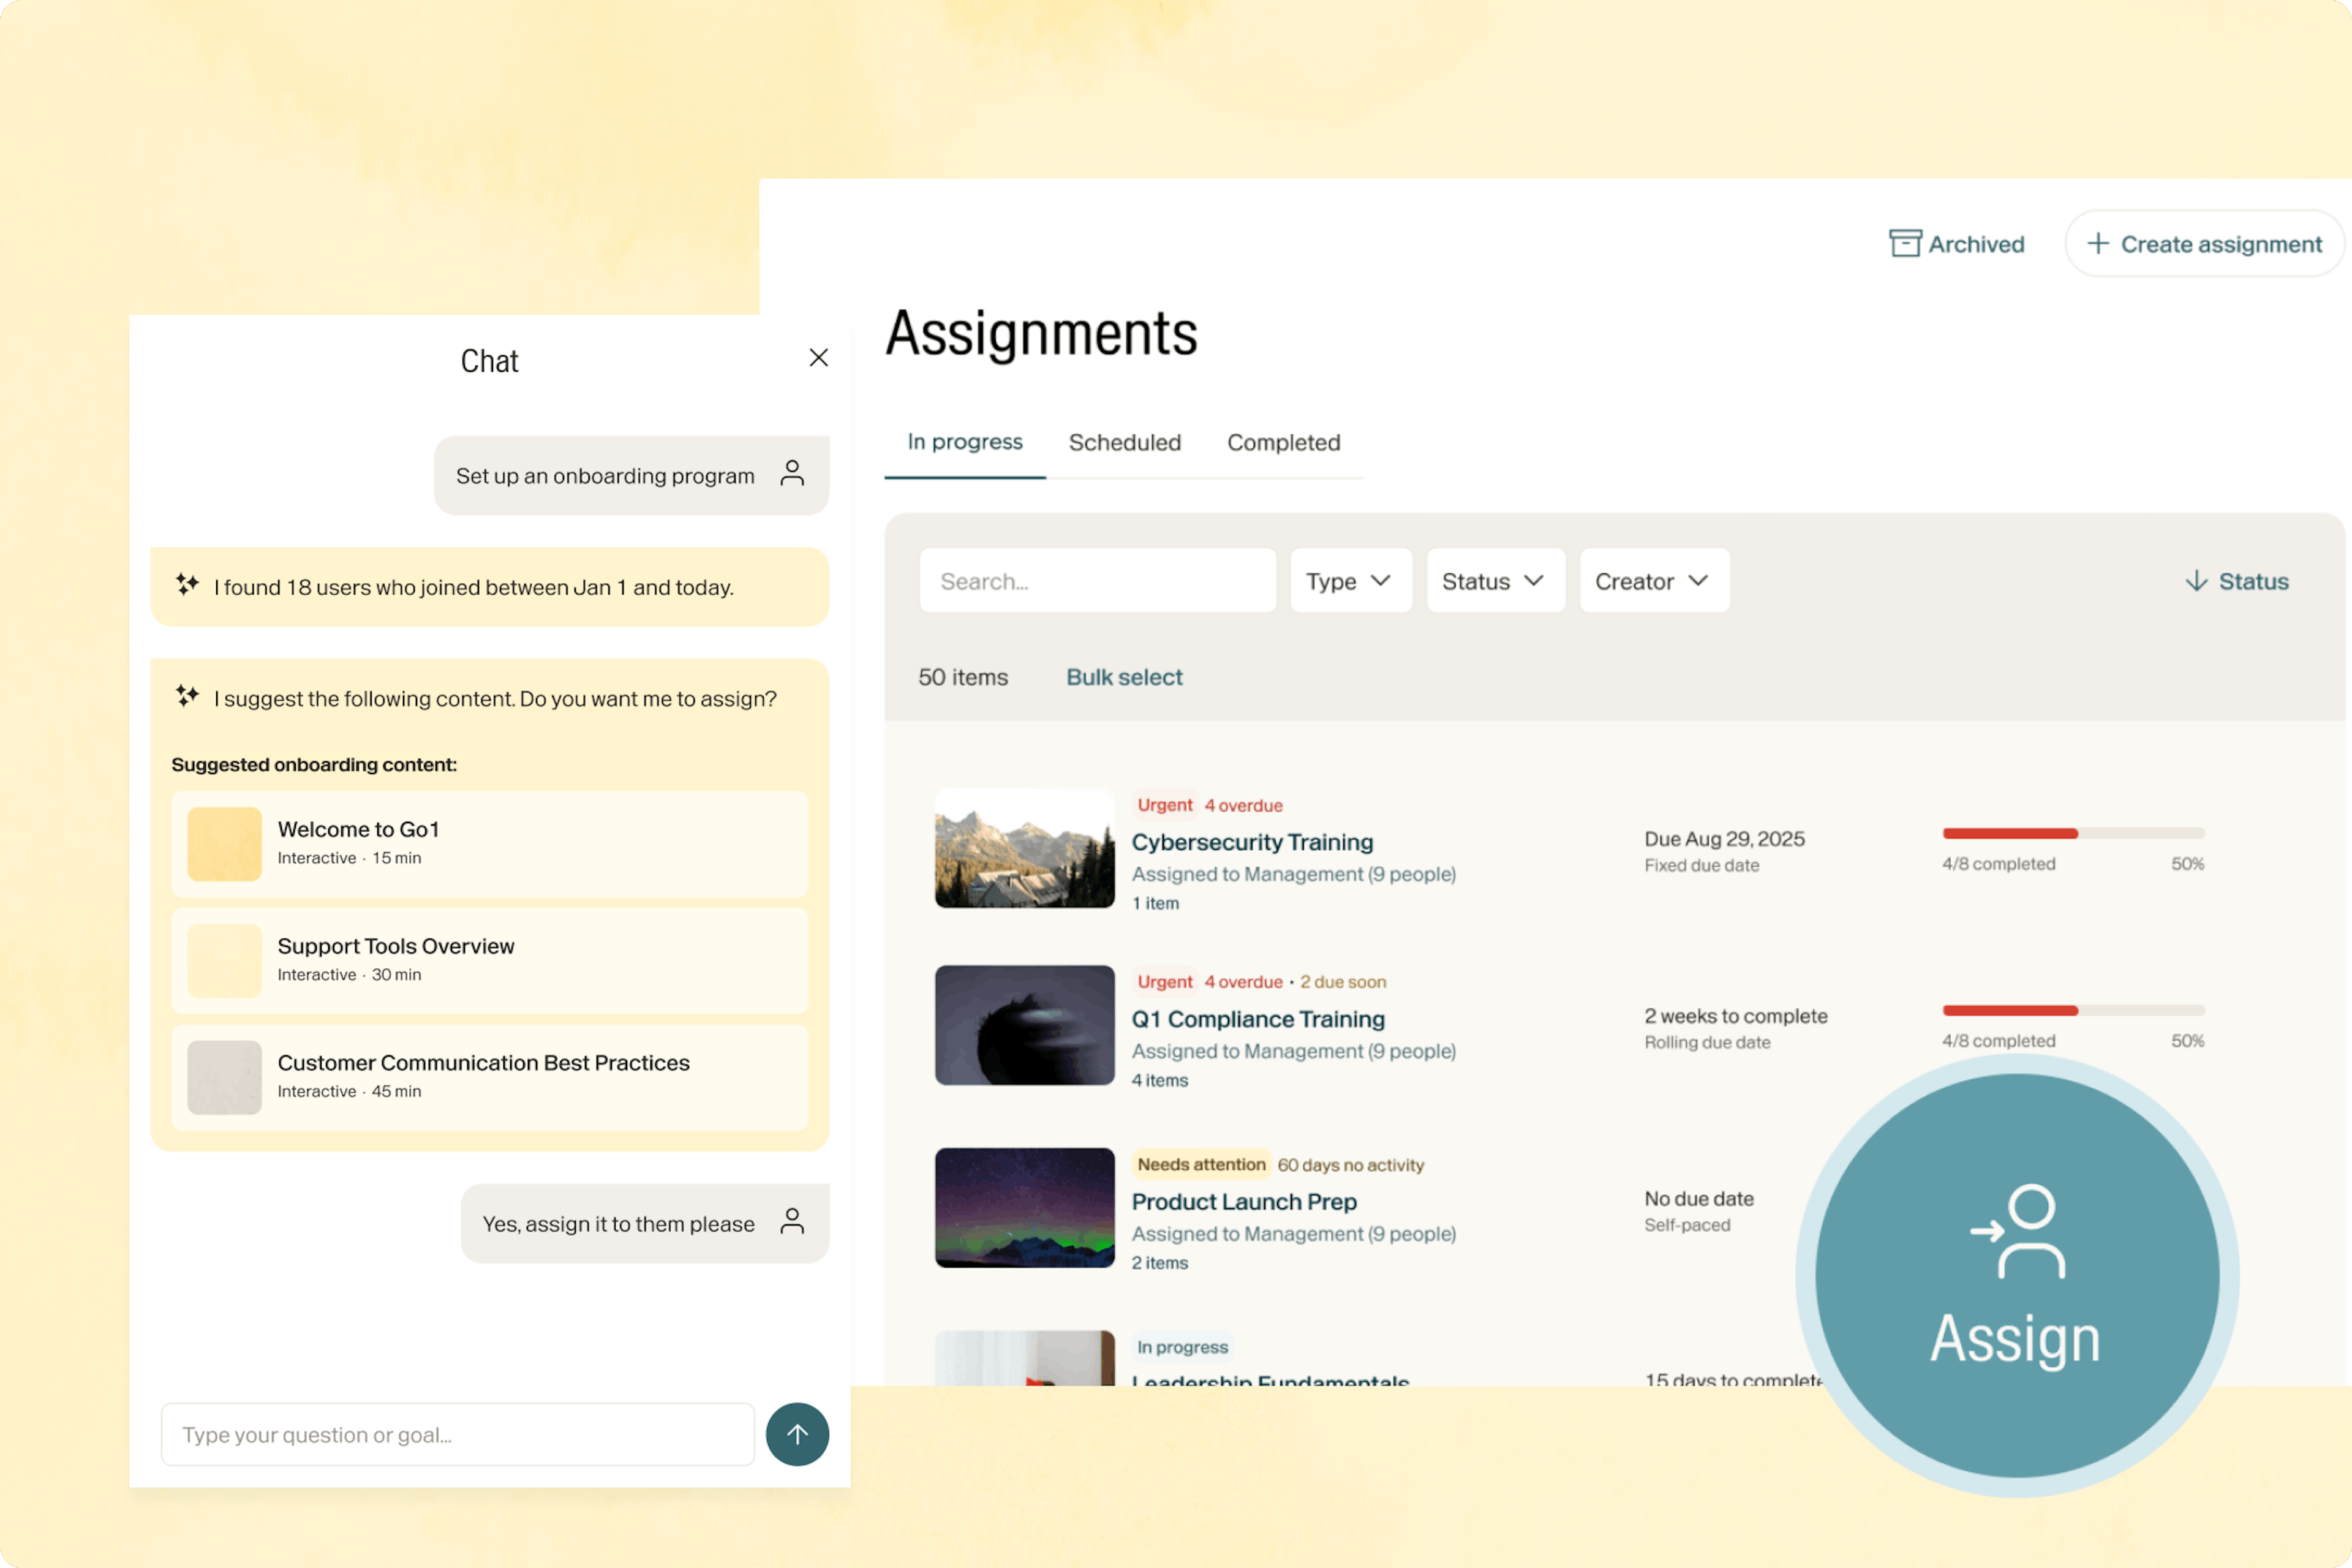Click sparkle icon beside suggestion message
The width and height of the screenshot is (2352, 1568).
point(187,696)
